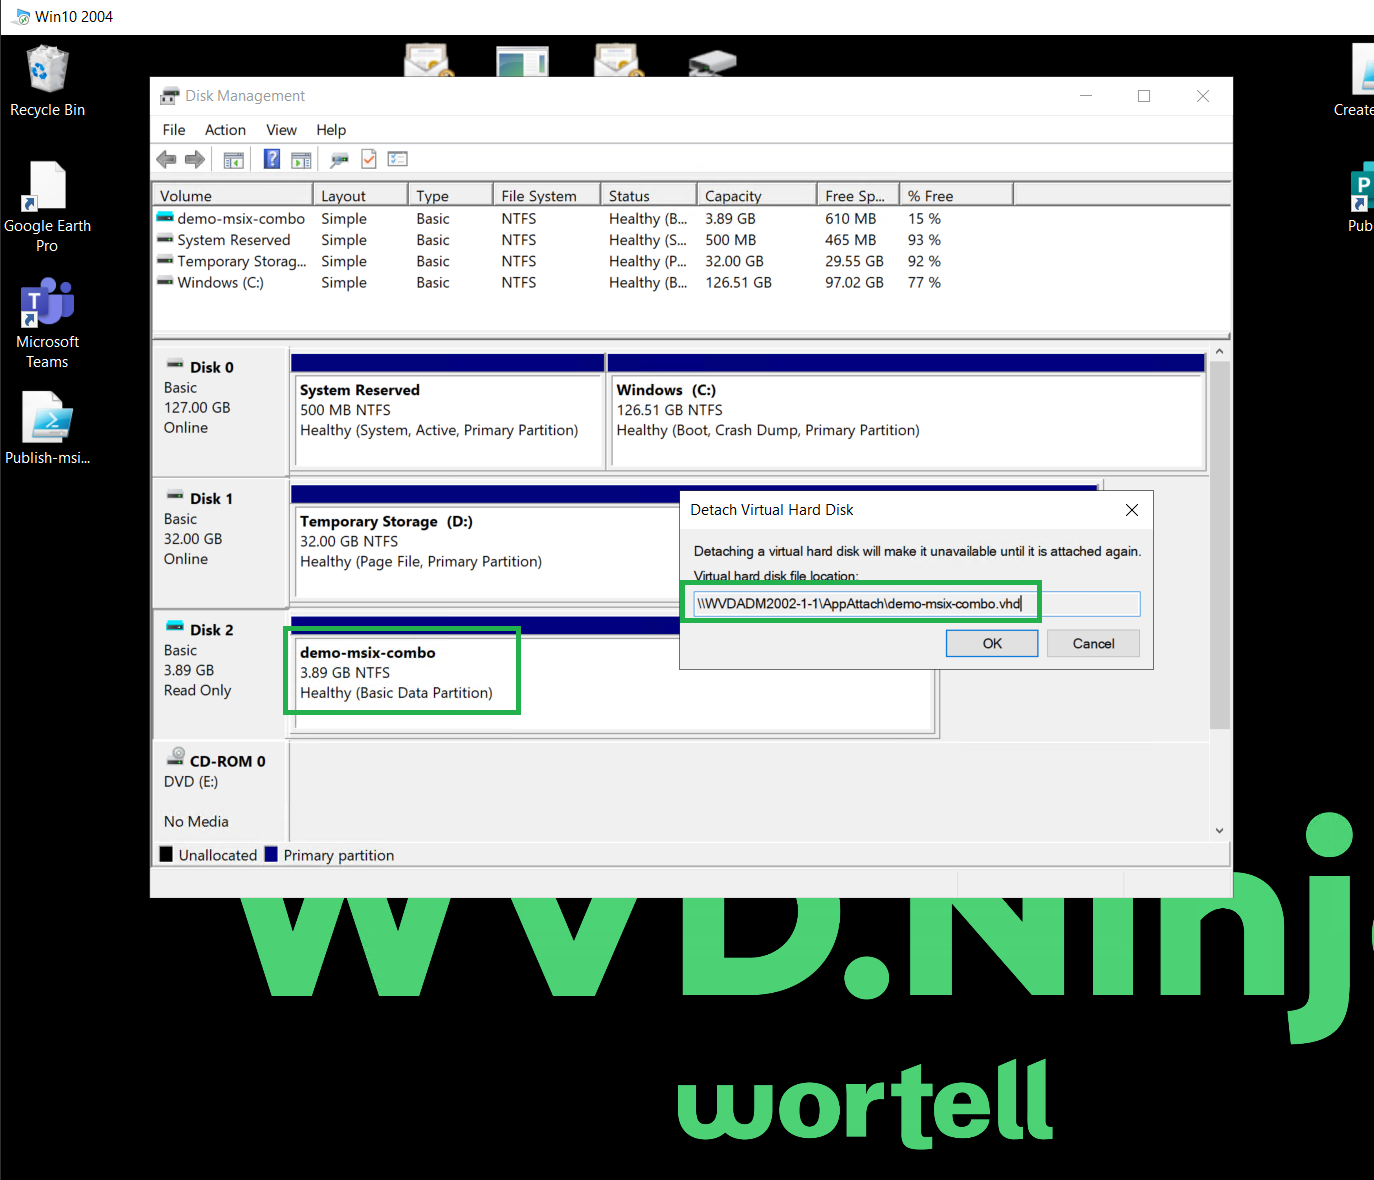This screenshot has height=1180, width=1374.
Task: Sort by Capacity column header
Action: pyautogui.click(x=757, y=196)
